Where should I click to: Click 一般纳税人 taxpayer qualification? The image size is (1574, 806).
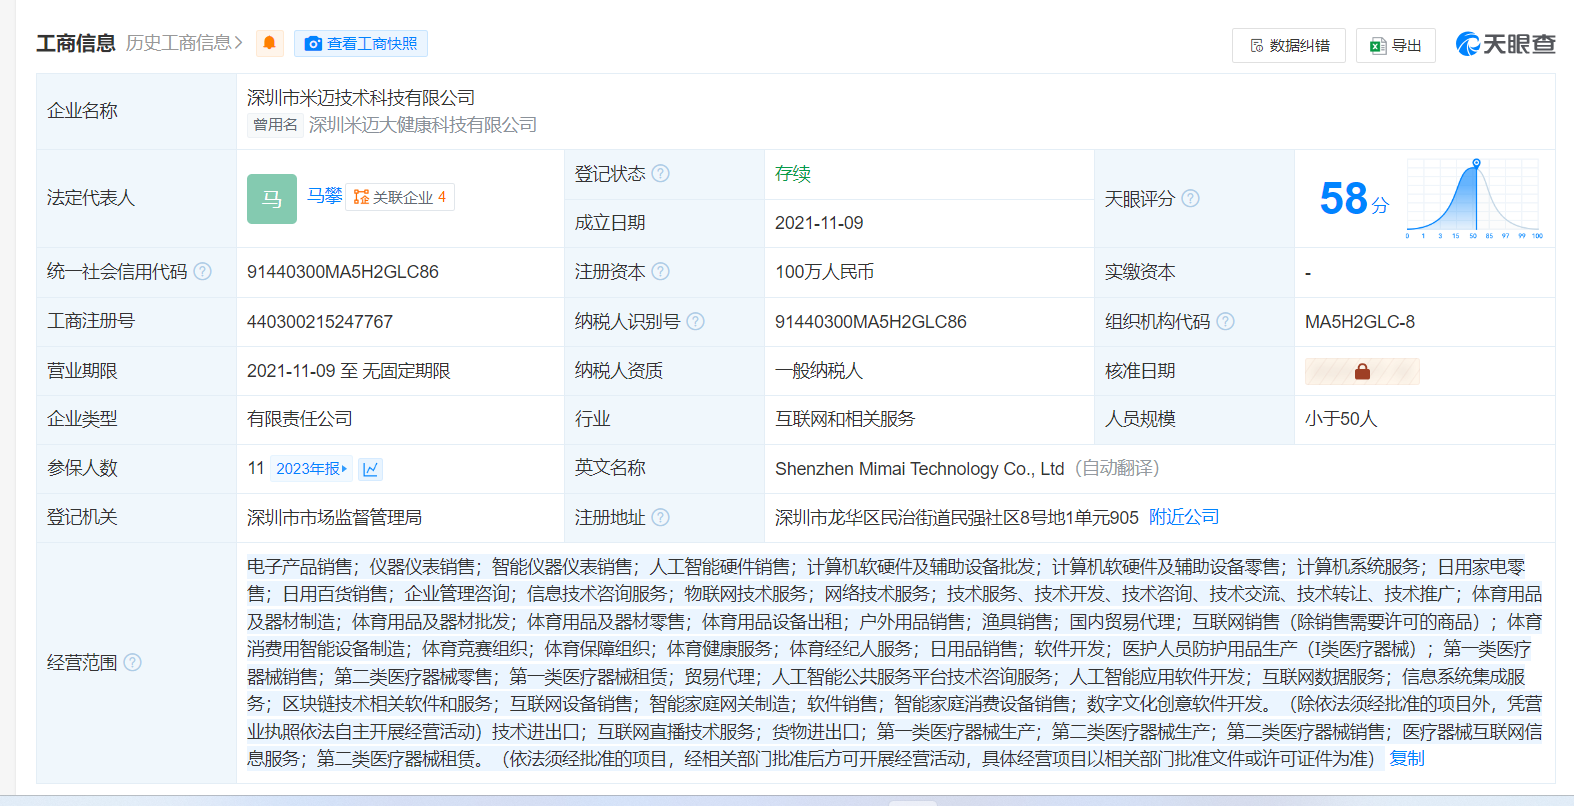click(819, 370)
